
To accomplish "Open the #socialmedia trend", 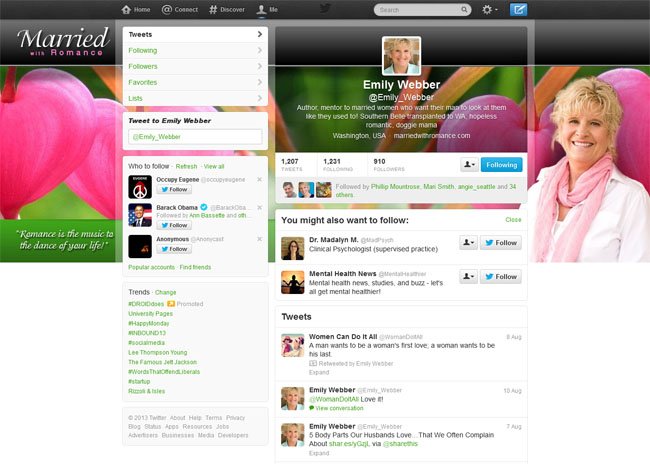I will point(146,343).
